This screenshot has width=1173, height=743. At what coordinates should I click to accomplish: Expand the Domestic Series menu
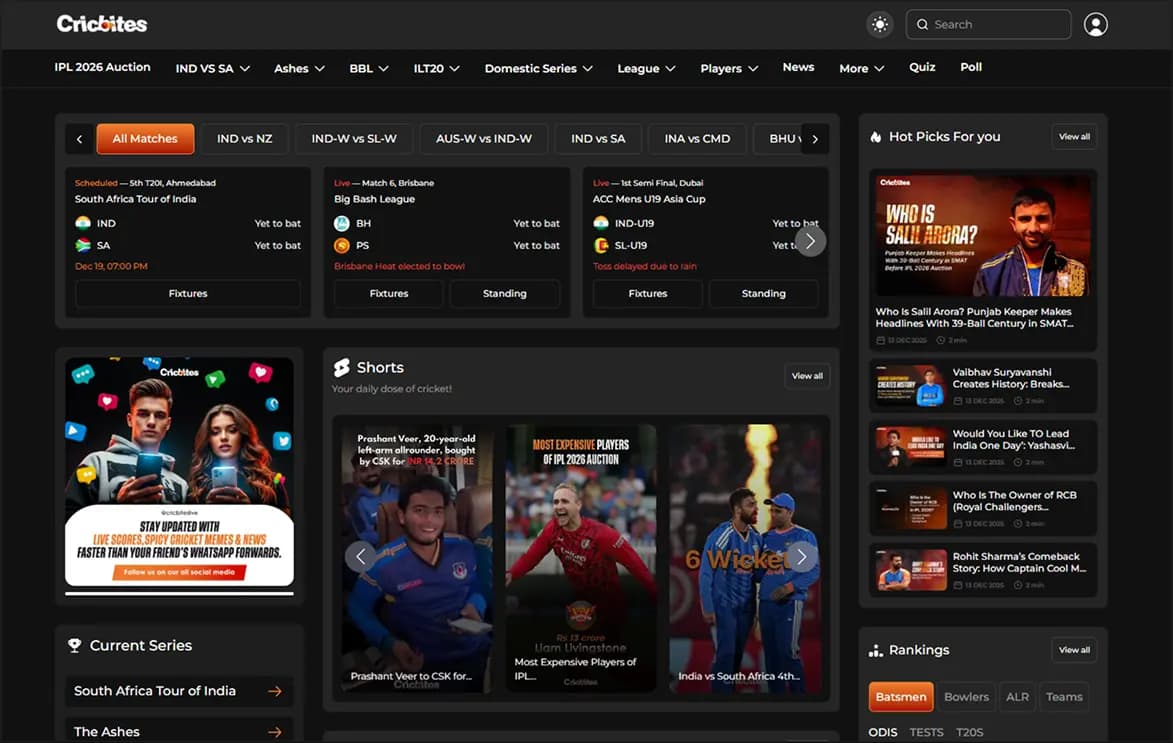click(x=538, y=69)
